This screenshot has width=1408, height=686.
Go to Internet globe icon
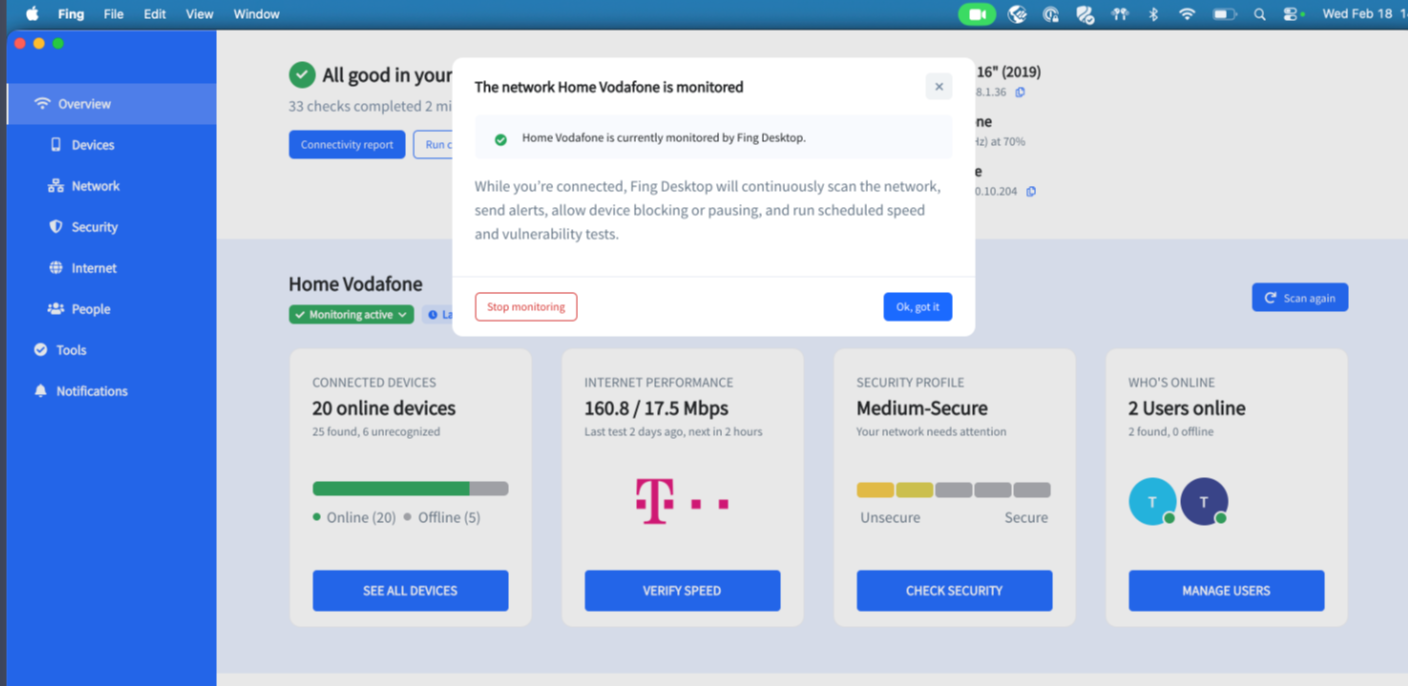[56, 268]
